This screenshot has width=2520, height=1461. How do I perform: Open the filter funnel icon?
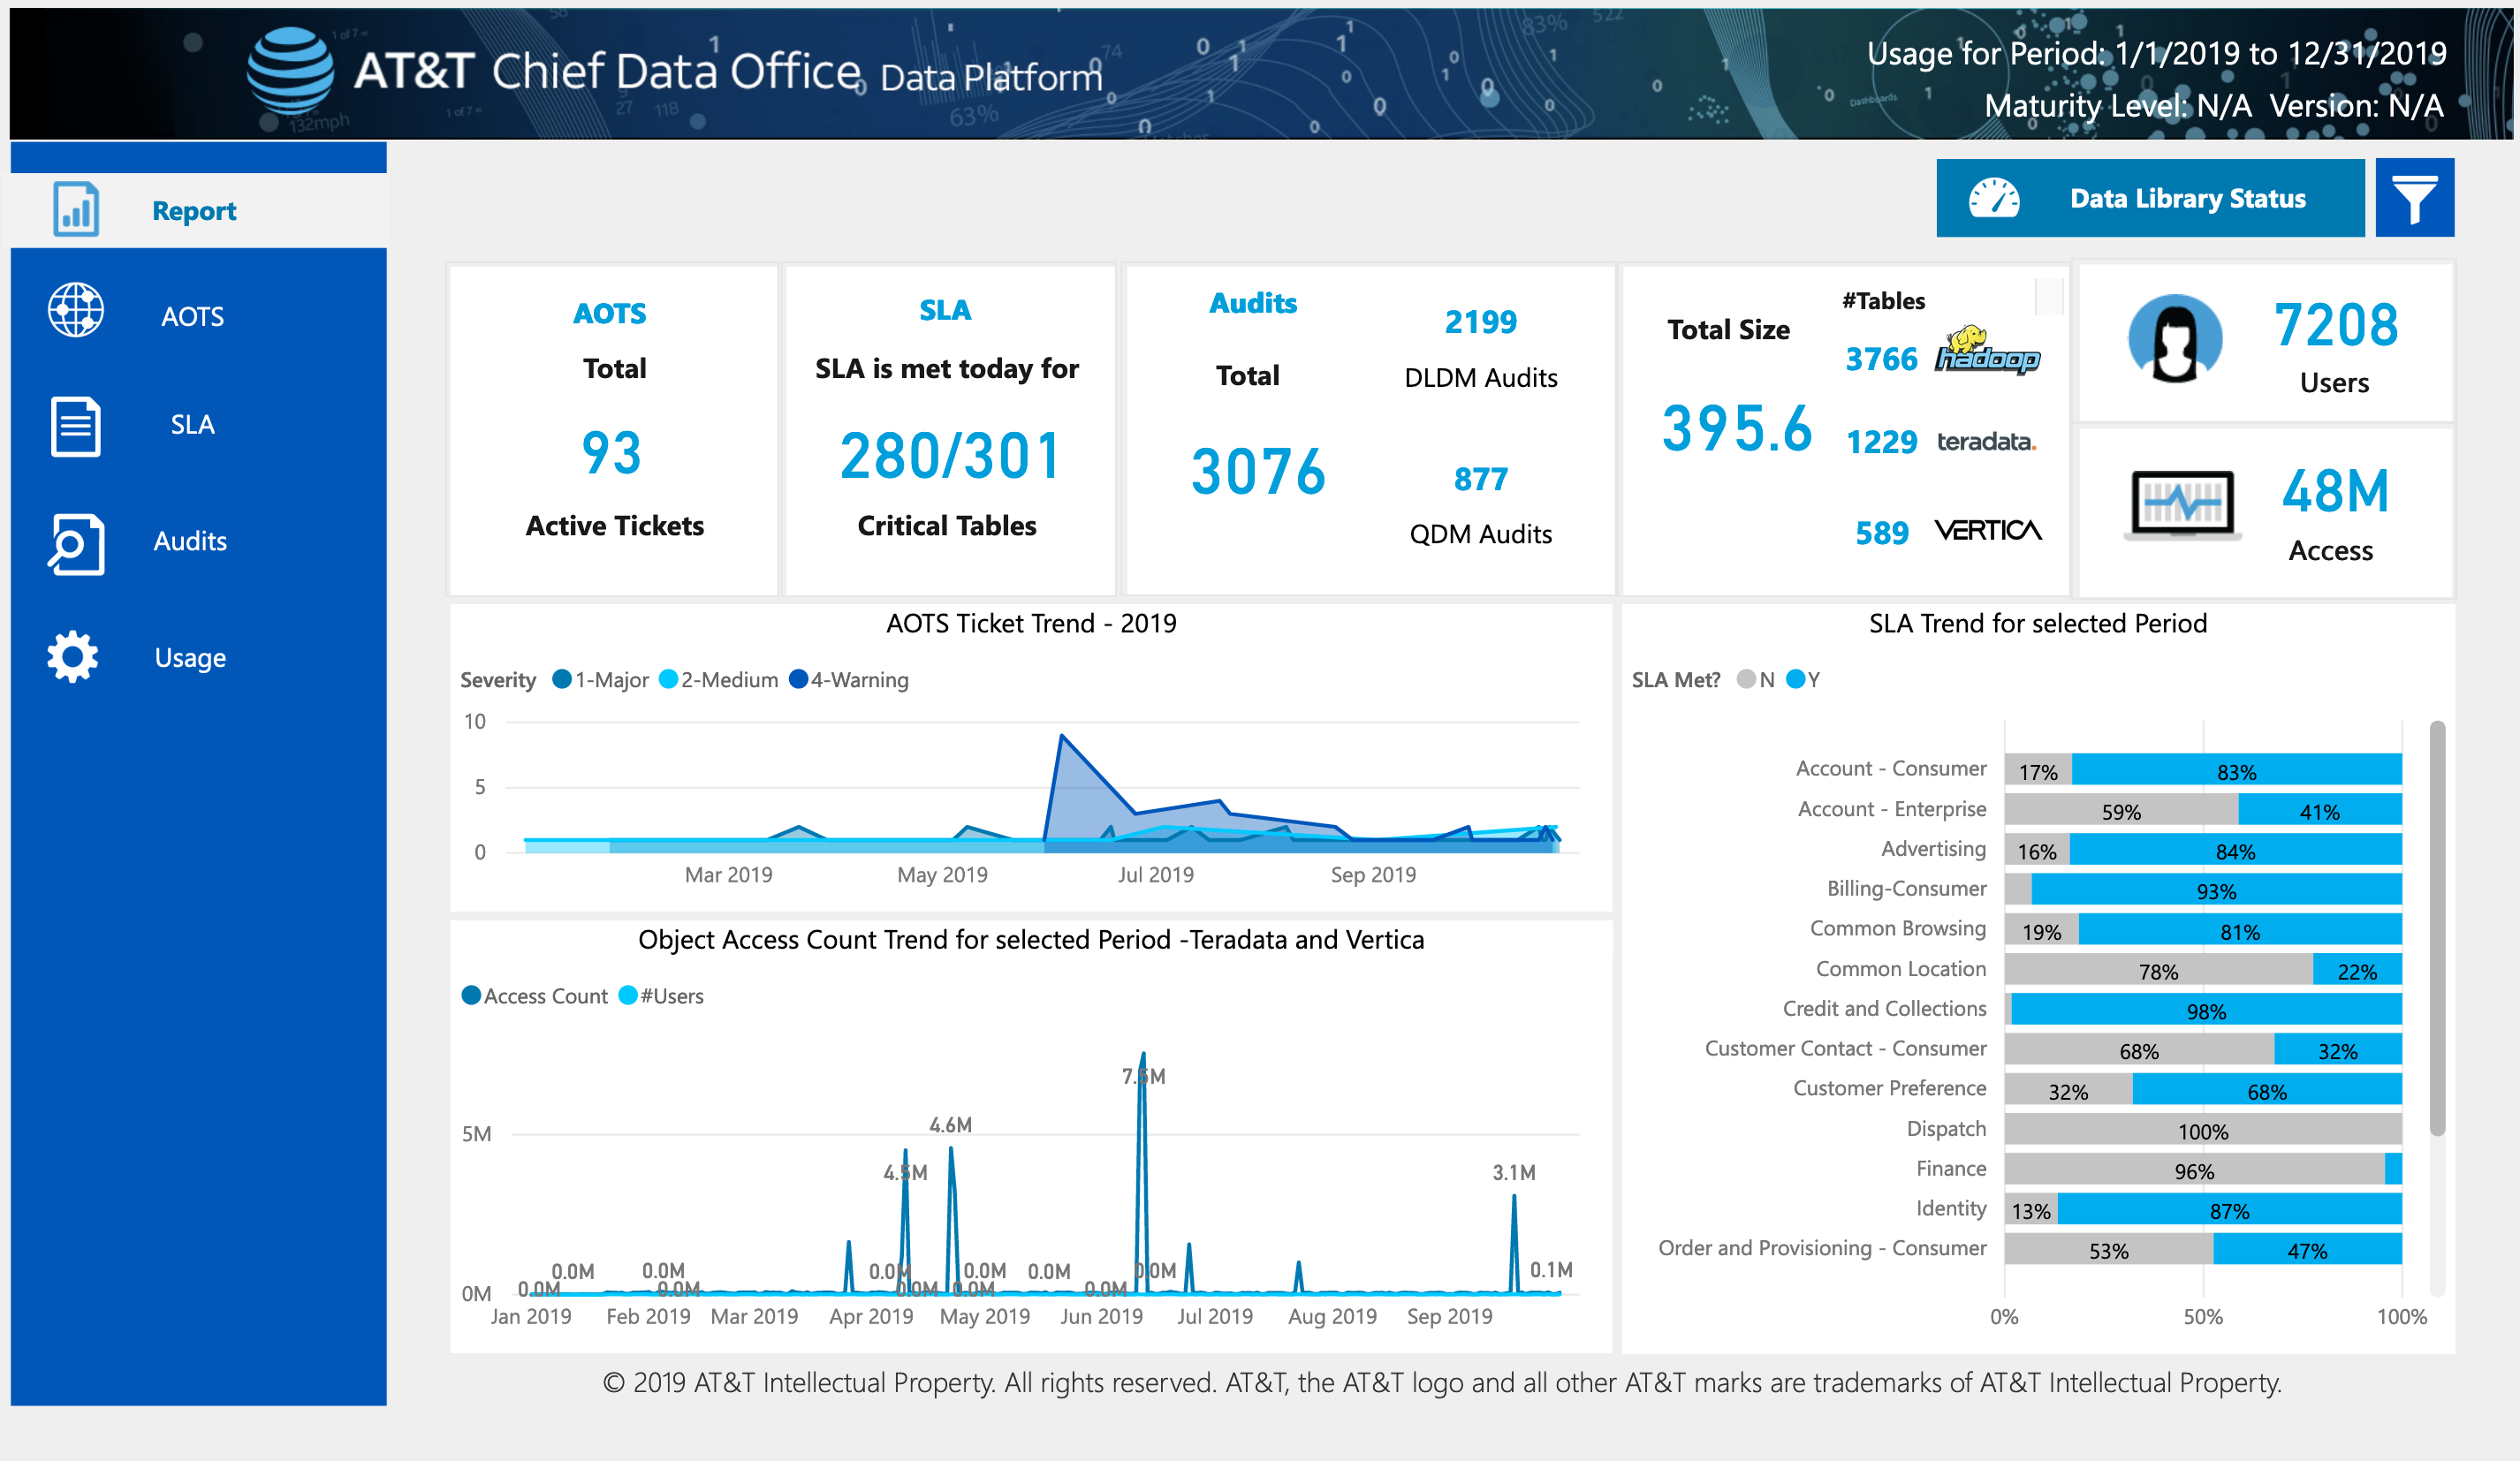[2413, 198]
